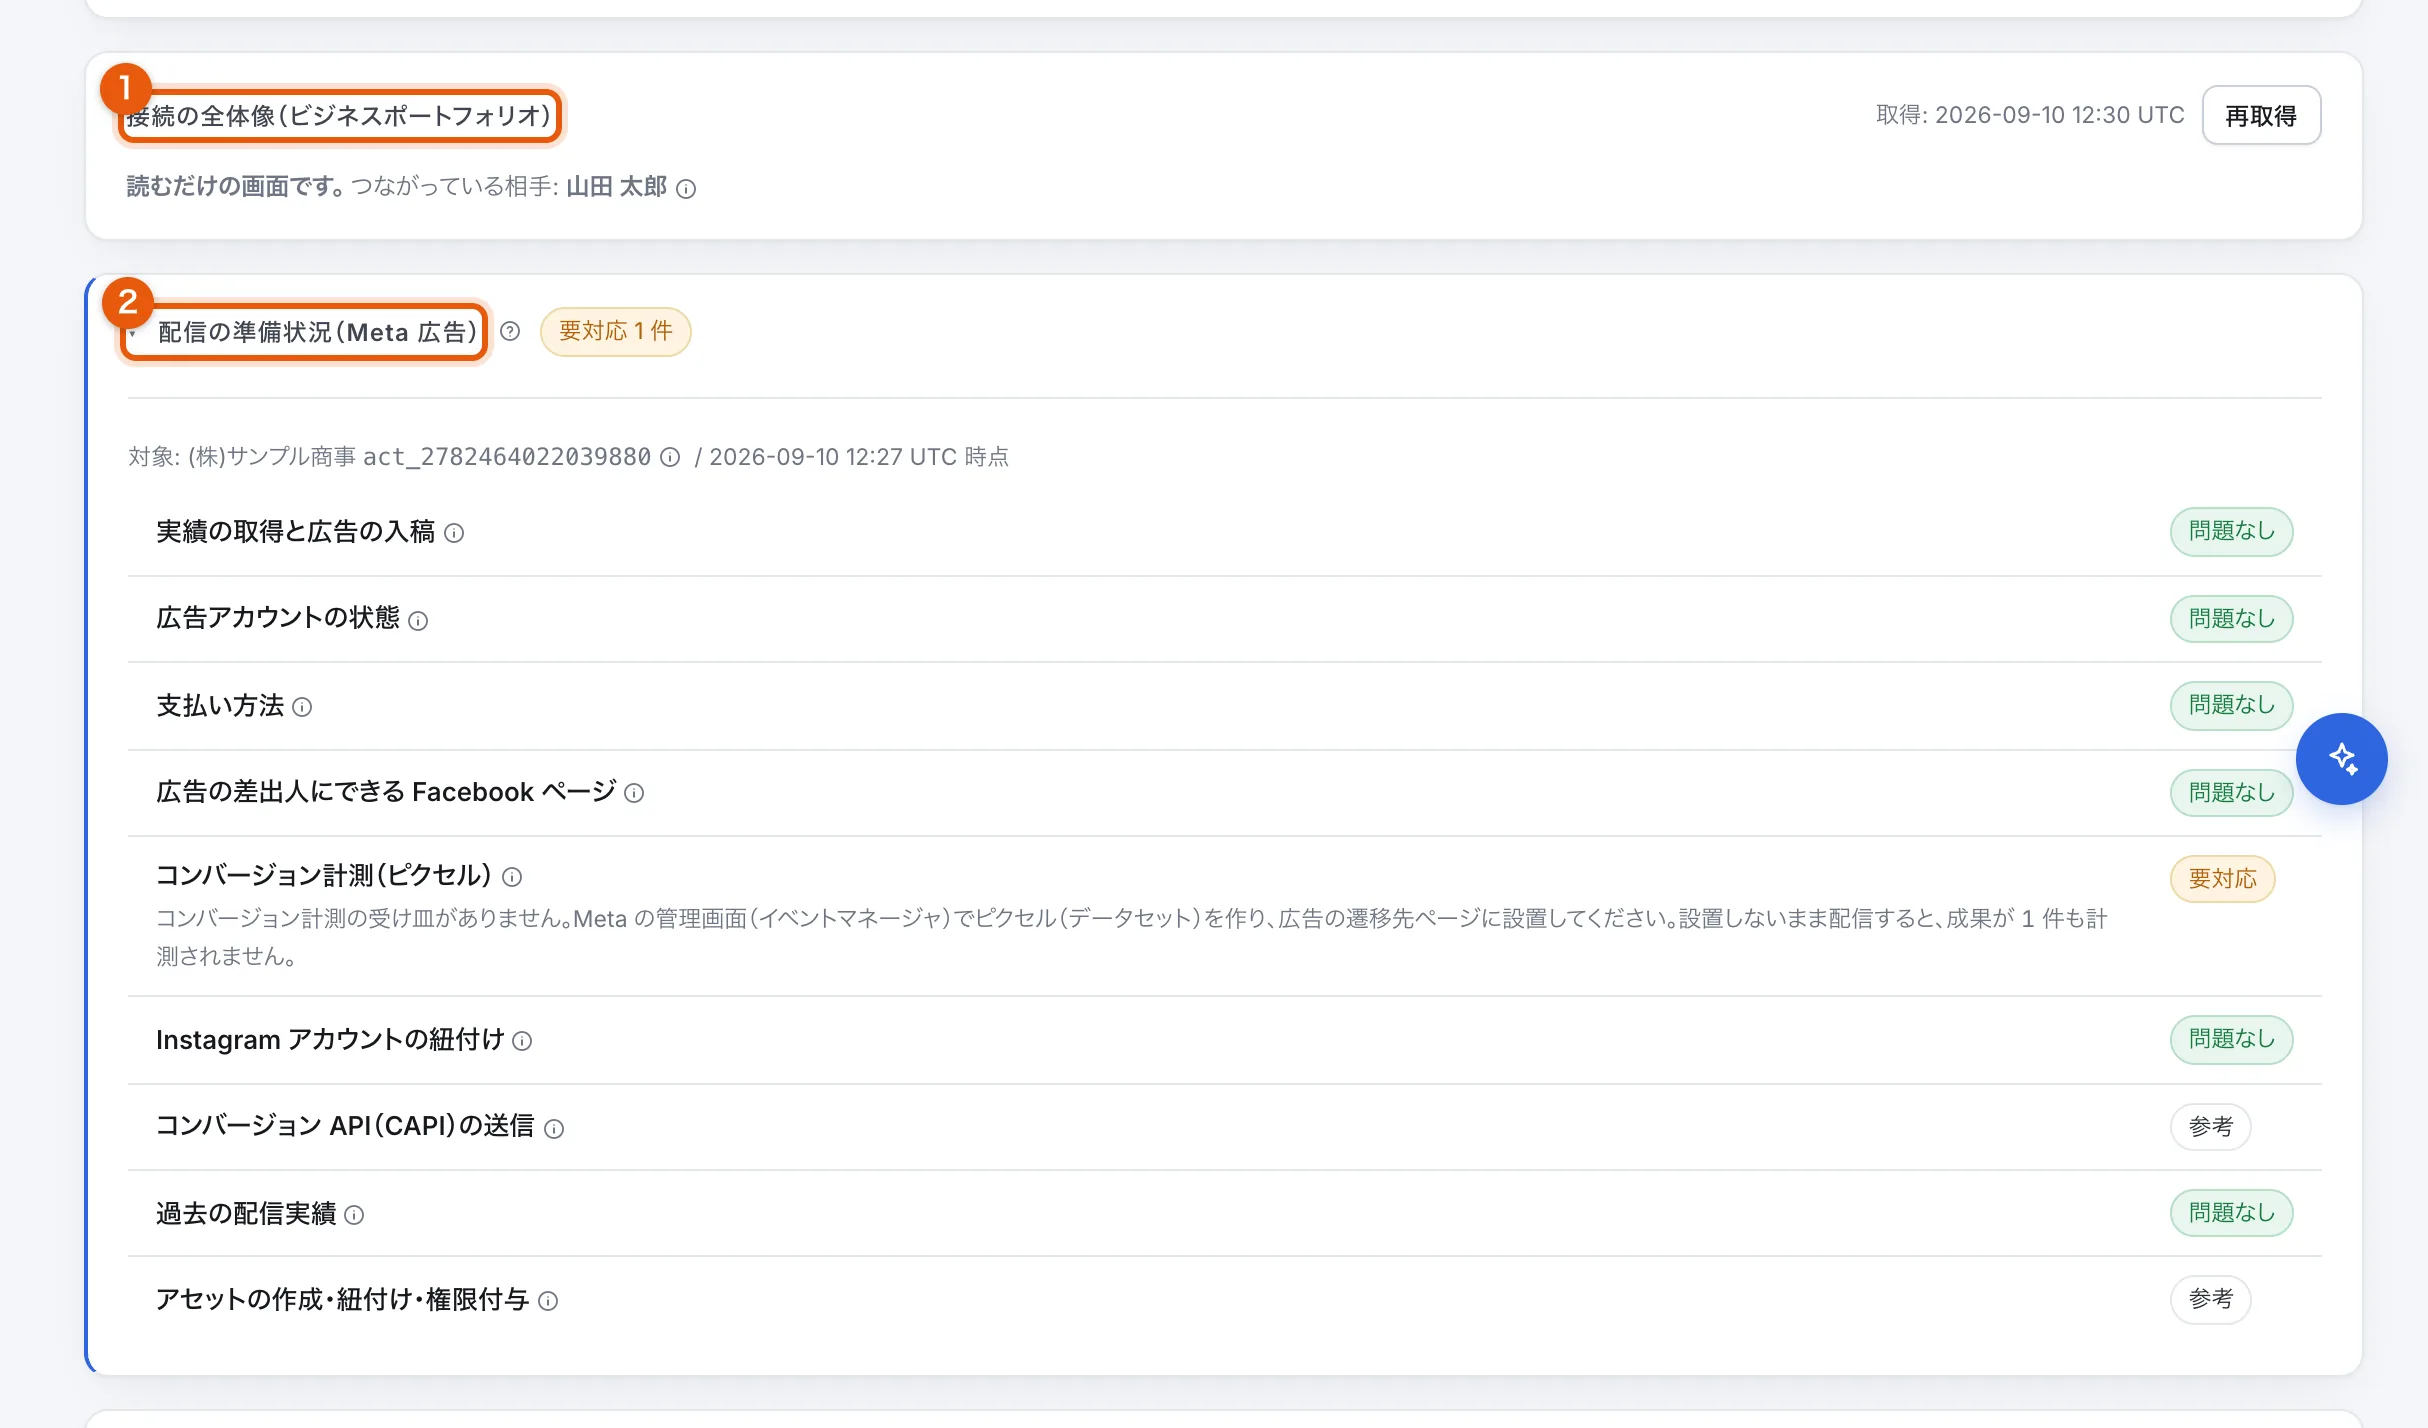Click 参考 badge in アセットの作成 row
Viewport: 2428px width, 1428px height.
point(2210,1300)
